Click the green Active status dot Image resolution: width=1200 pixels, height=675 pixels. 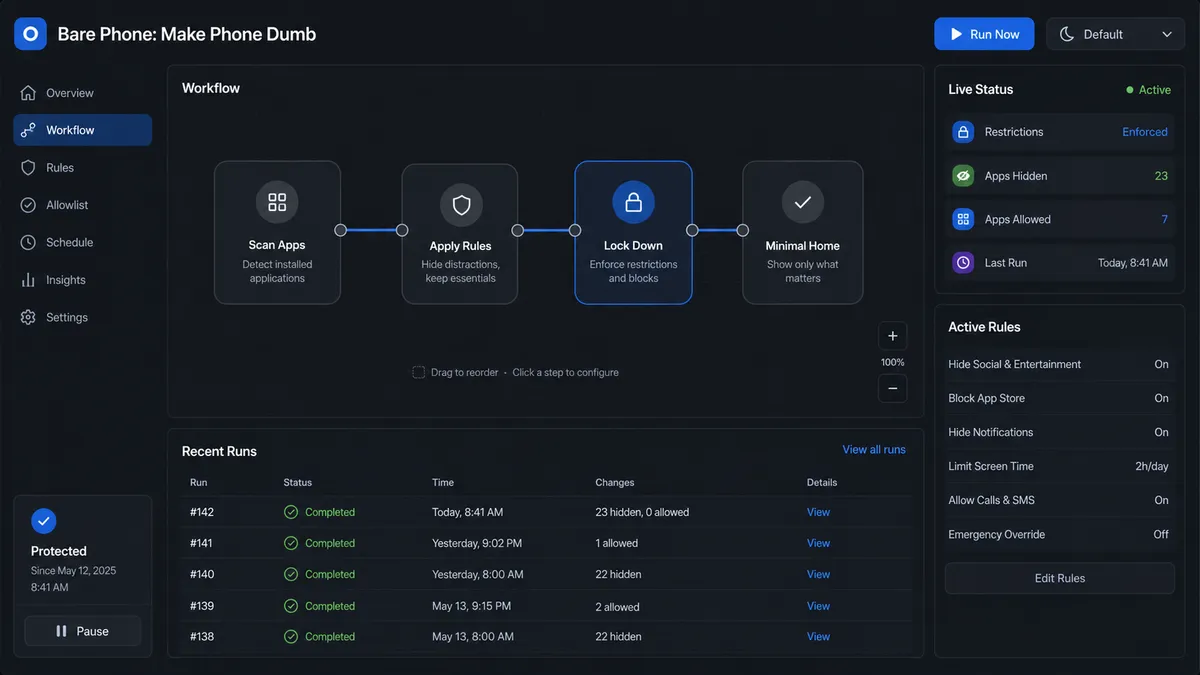[x=1130, y=90]
